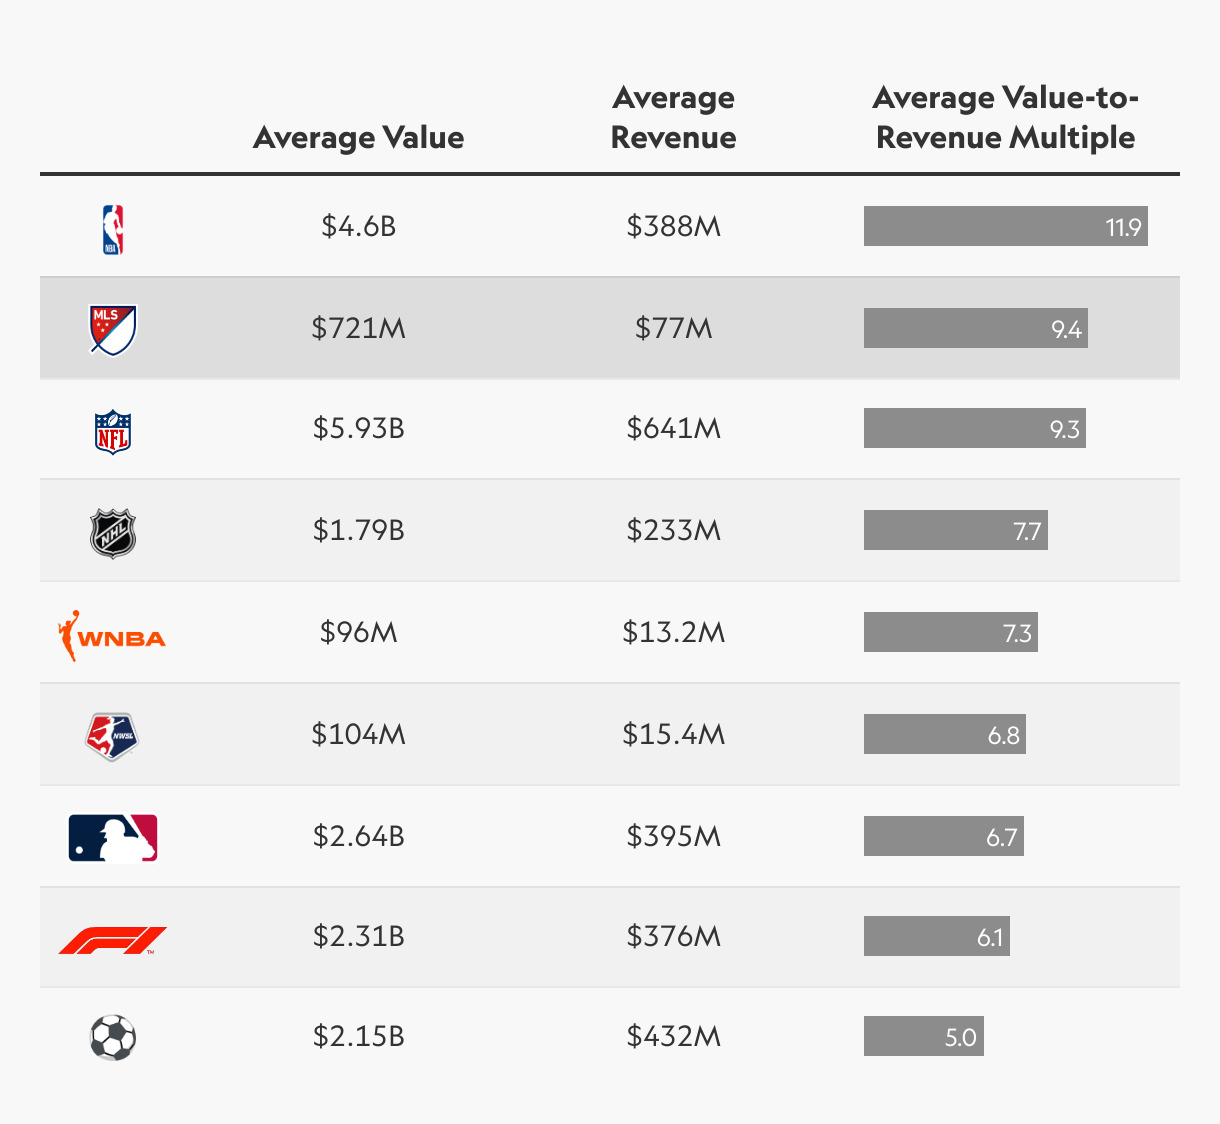Screen dimensions: 1220x1124
Task: Select the soccer ball icon
Action: tap(113, 1038)
